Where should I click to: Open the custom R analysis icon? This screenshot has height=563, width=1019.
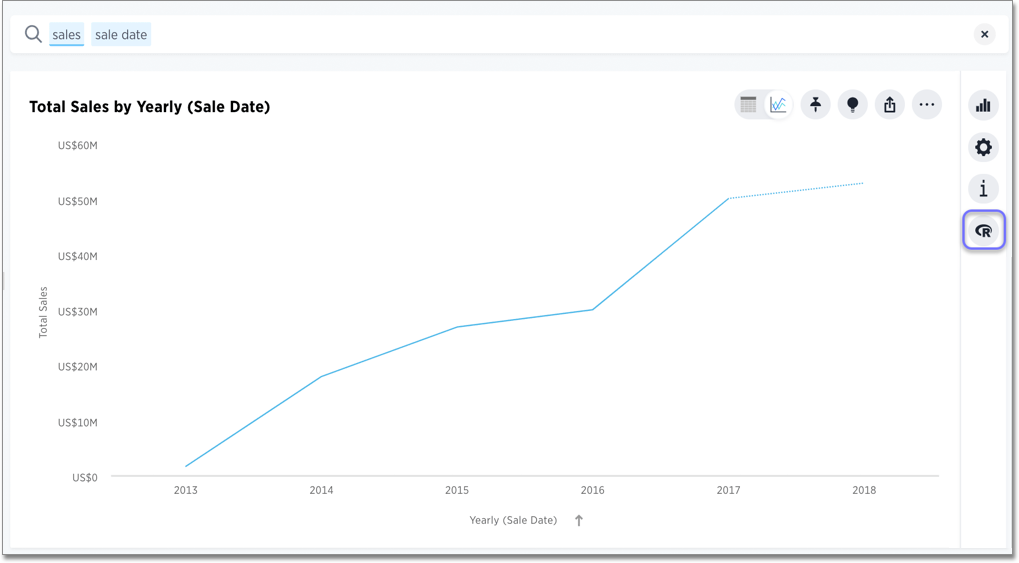983,231
